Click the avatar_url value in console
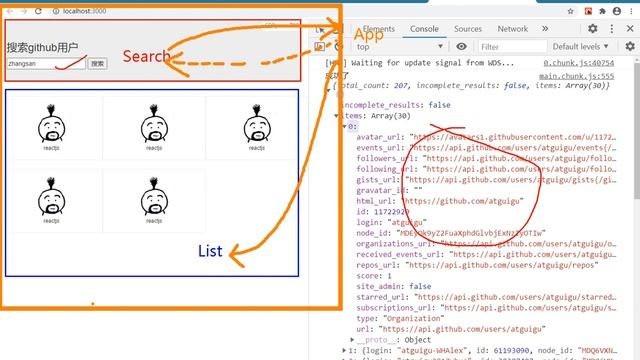The height and width of the screenshot is (360, 640). [513, 137]
